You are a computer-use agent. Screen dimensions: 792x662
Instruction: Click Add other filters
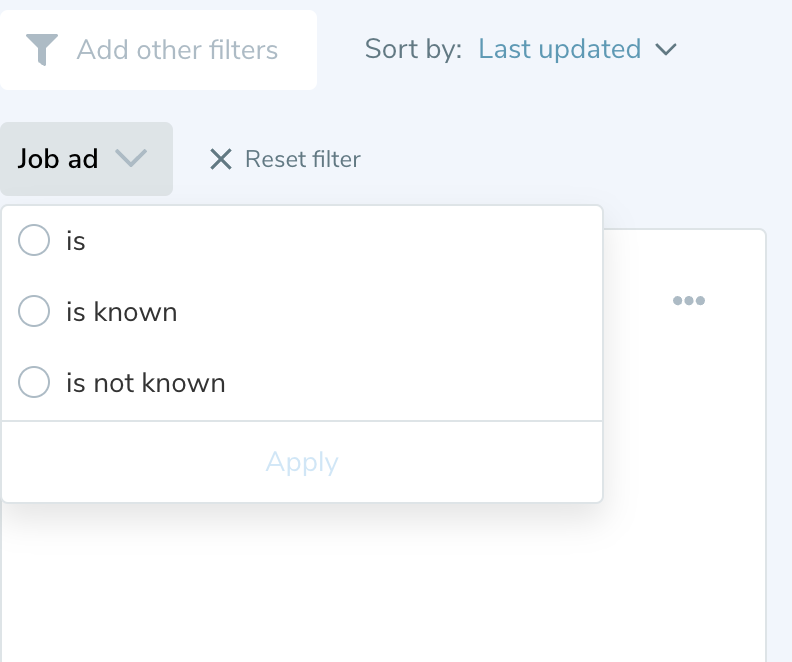177,49
